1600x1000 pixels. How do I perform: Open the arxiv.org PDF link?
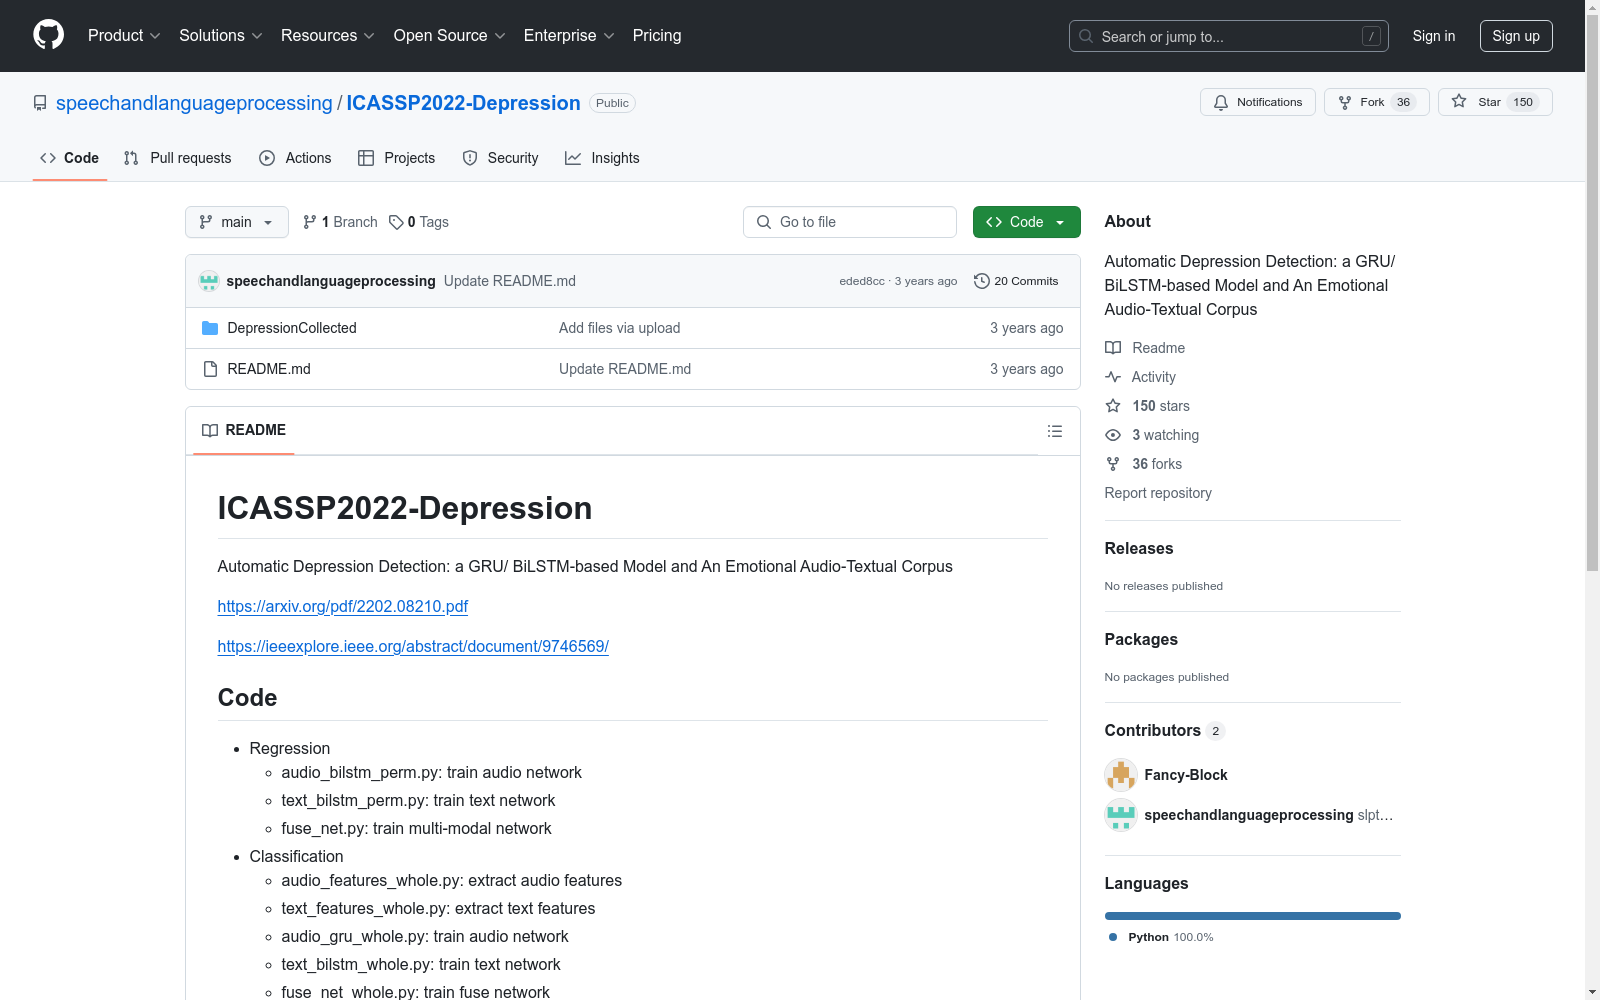pyautogui.click(x=343, y=606)
